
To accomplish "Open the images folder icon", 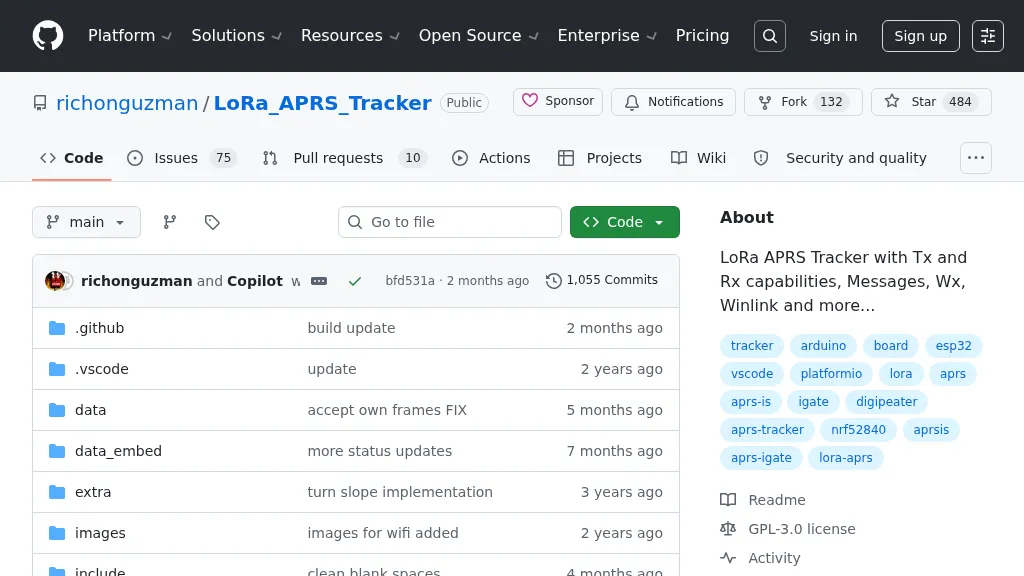I will pyautogui.click(x=57, y=533).
